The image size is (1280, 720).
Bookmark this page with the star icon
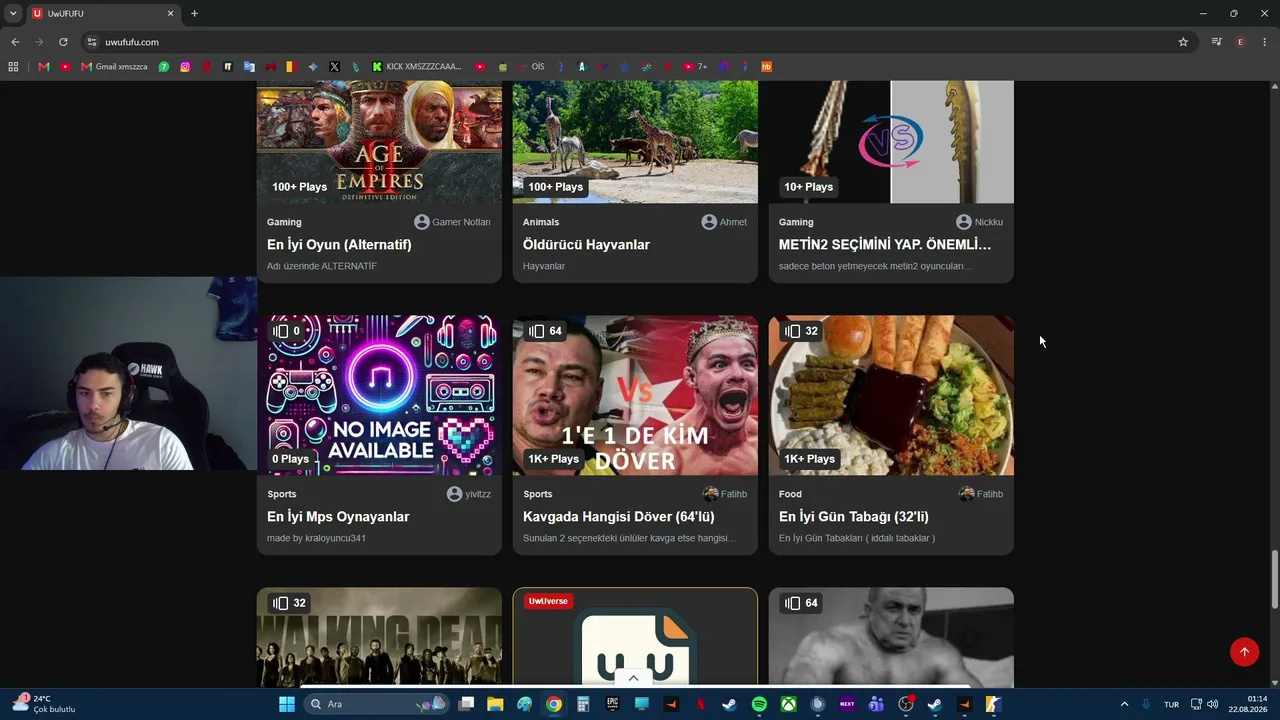point(1183,42)
